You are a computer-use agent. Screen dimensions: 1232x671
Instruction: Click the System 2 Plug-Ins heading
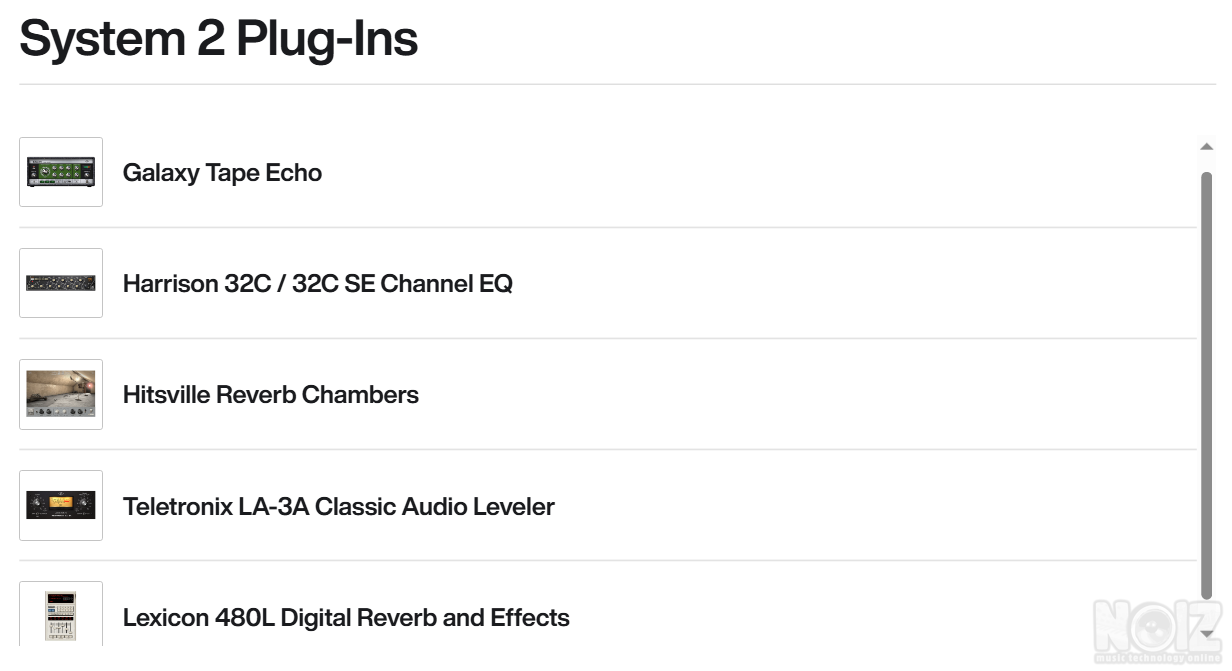tap(218, 38)
